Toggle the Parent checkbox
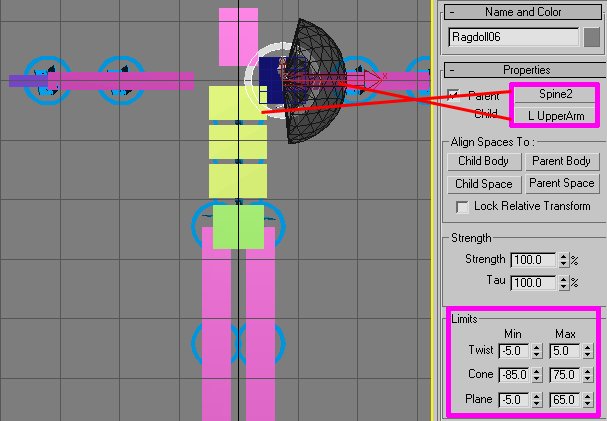This screenshot has height=421, width=607. click(455, 96)
